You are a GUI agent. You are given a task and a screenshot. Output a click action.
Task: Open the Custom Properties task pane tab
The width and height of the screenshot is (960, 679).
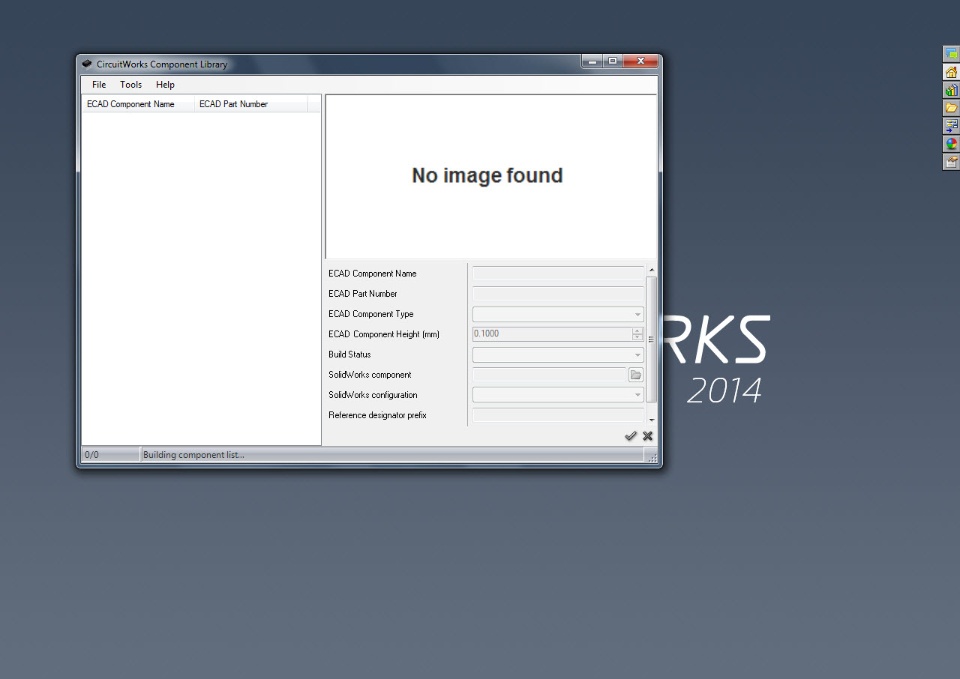coord(951,162)
